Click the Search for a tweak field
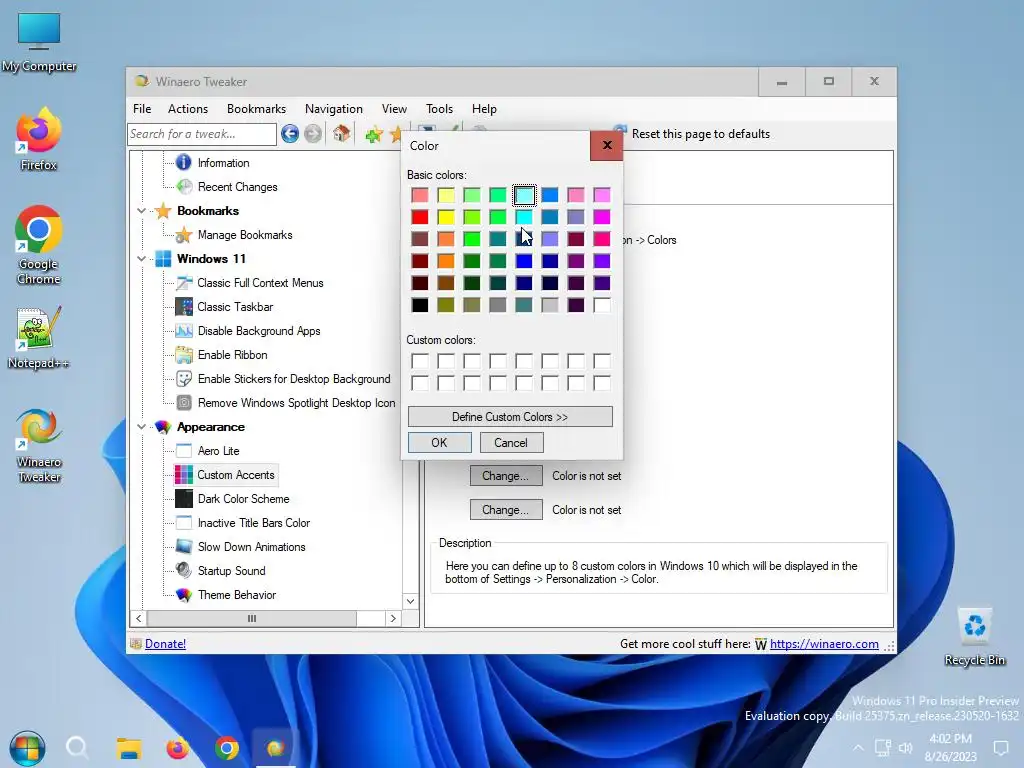Screen dimensions: 1024x768 pyautogui.click(x=202, y=134)
